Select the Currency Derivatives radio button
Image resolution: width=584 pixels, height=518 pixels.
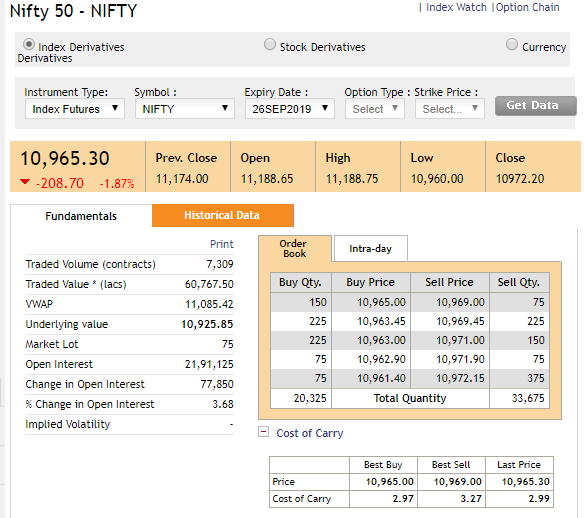click(512, 44)
